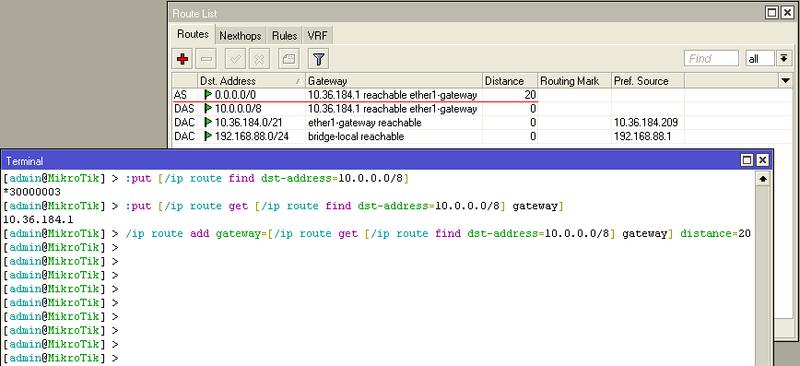Sort by Routing Mark column header
This screenshot has height=366, width=800.
[x=575, y=81]
